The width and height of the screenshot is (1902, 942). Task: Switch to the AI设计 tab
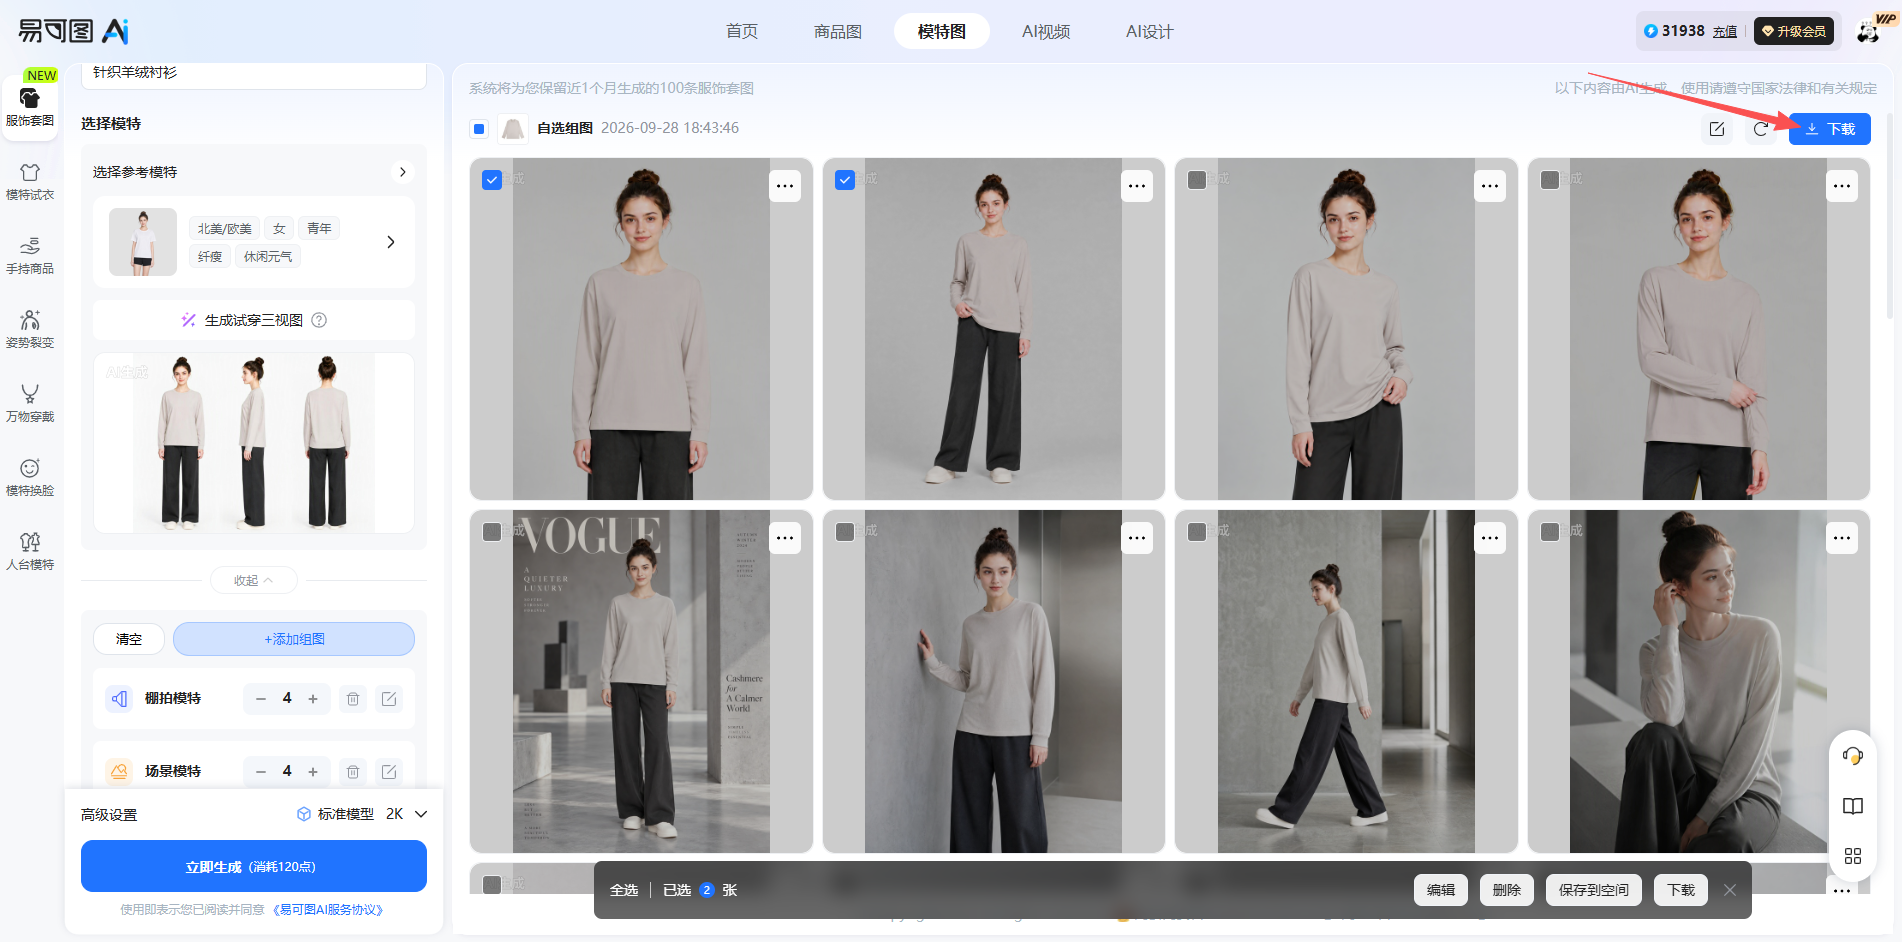click(x=1150, y=31)
